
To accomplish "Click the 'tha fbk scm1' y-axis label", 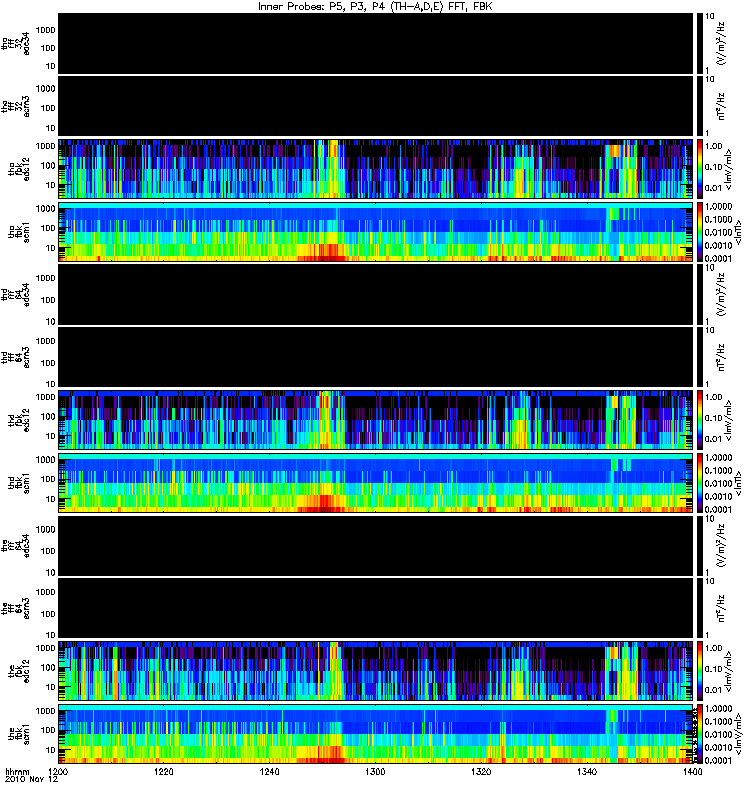I will [x=19, y=231].
